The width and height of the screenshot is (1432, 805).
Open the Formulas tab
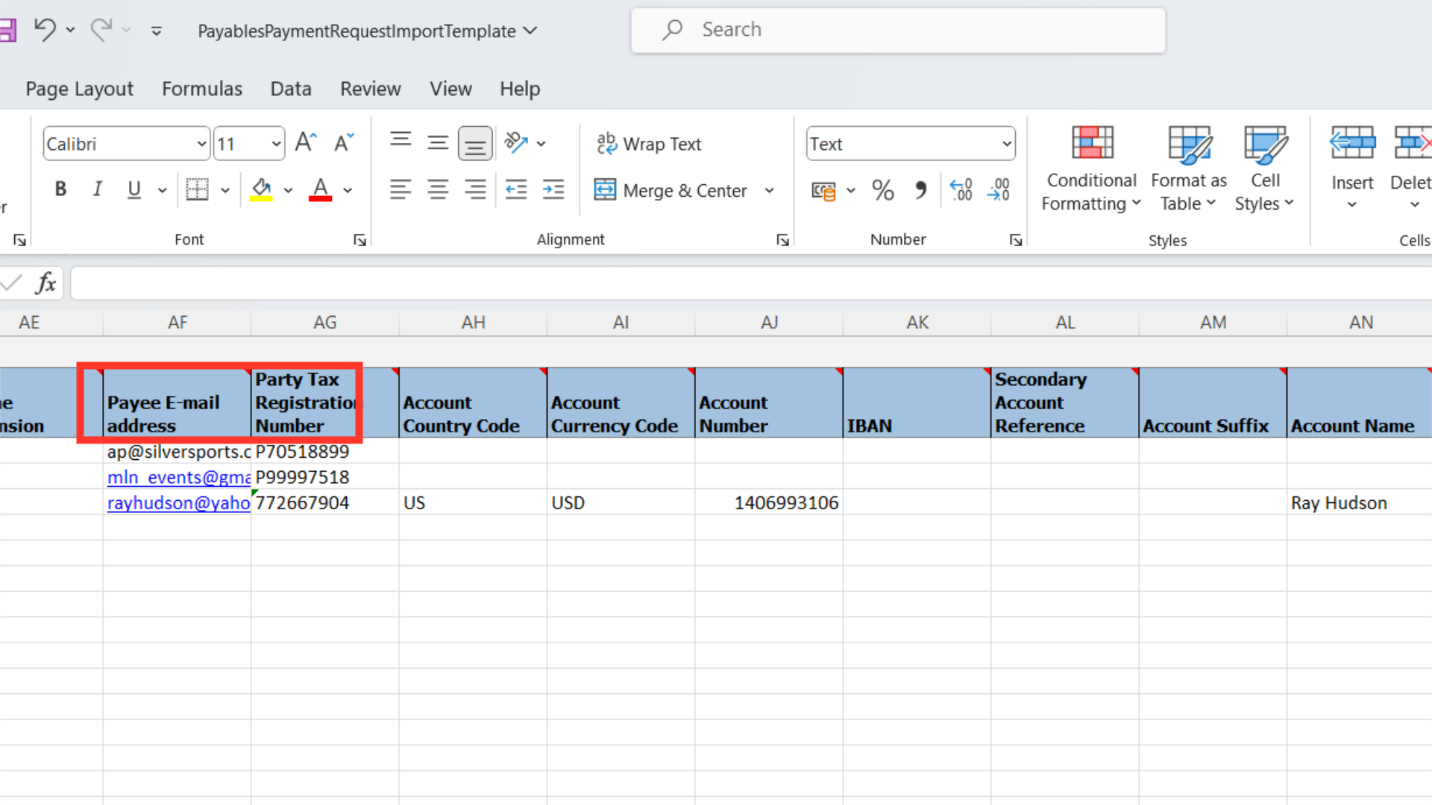click(x=202, y=89)
